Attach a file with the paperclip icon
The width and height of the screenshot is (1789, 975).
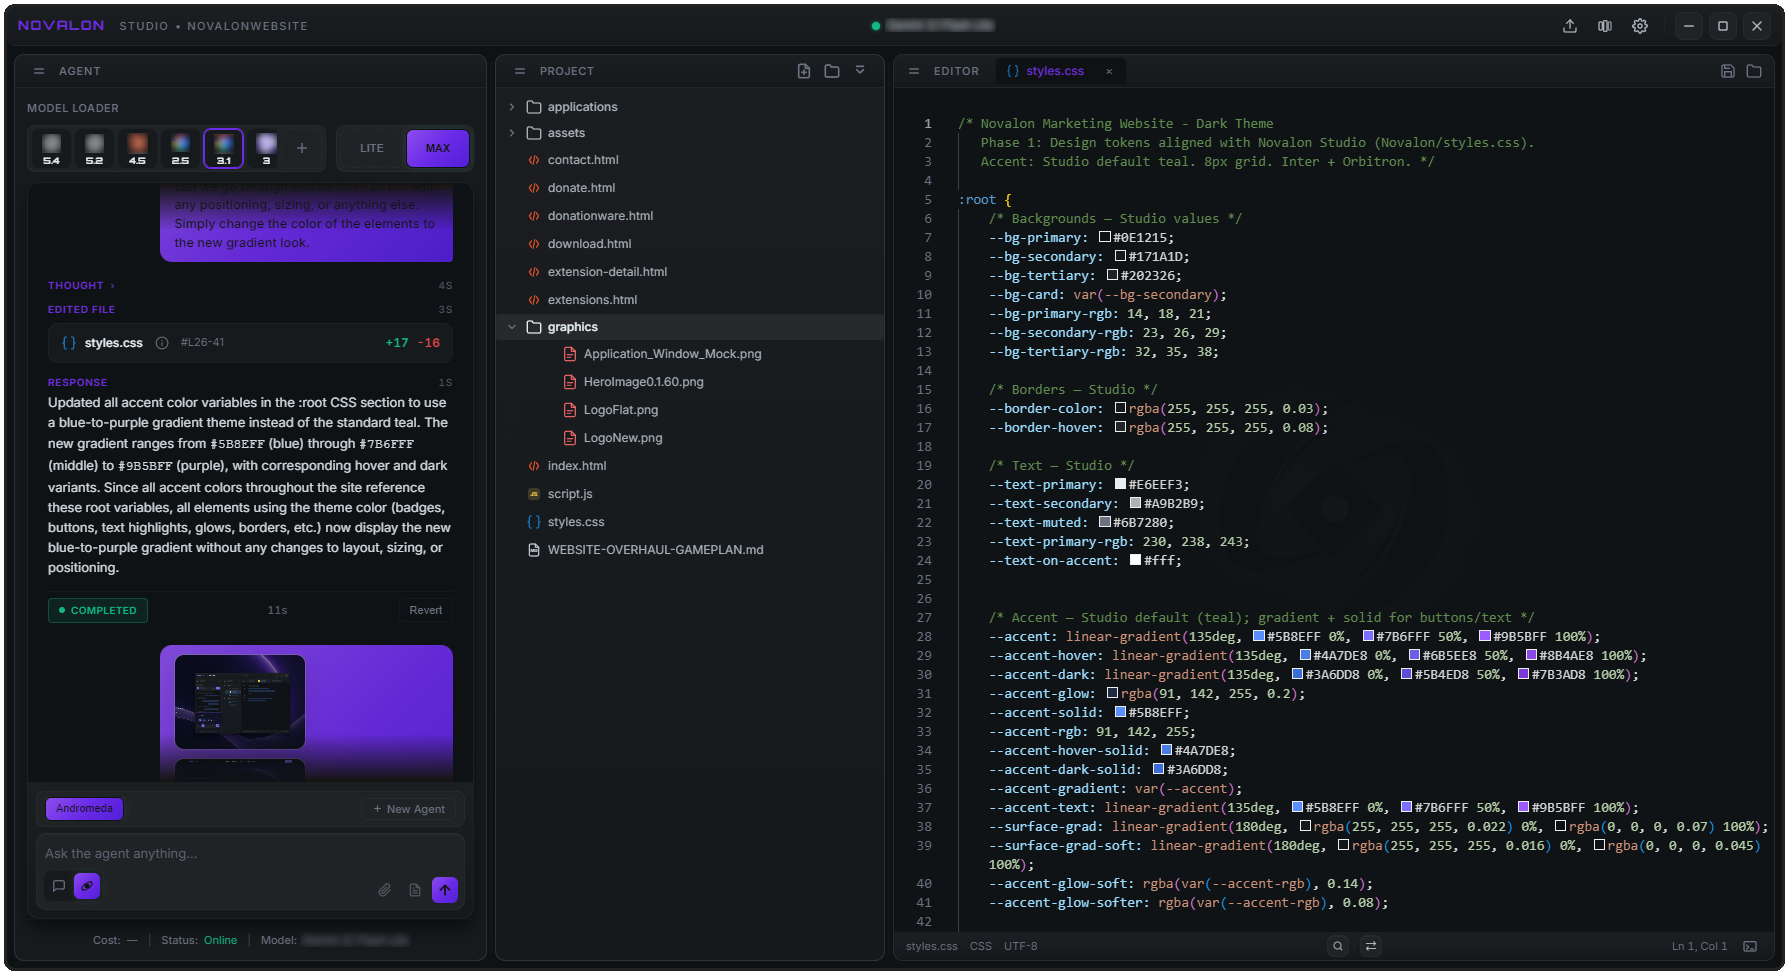tap(384, 890)
